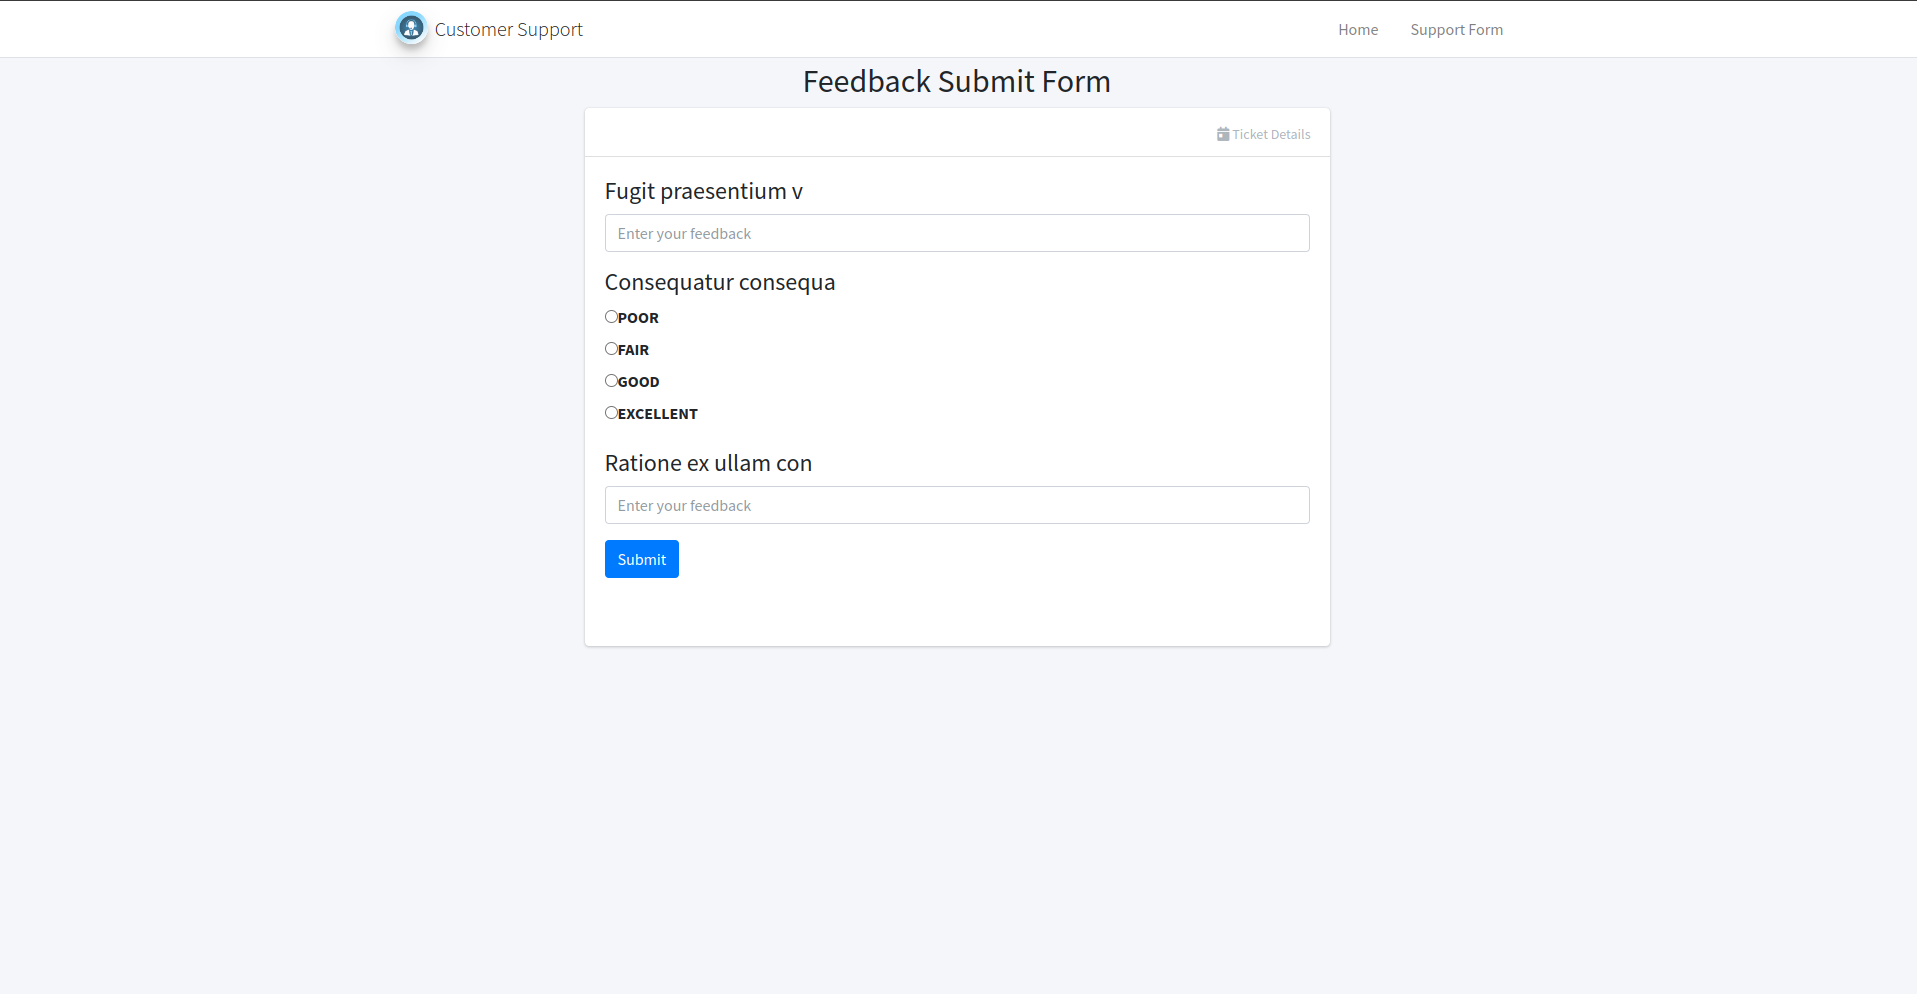Viewport: 1917px width, 994px height.
Task: Select the POOR radio button
Action: click(x=611, y=317)
